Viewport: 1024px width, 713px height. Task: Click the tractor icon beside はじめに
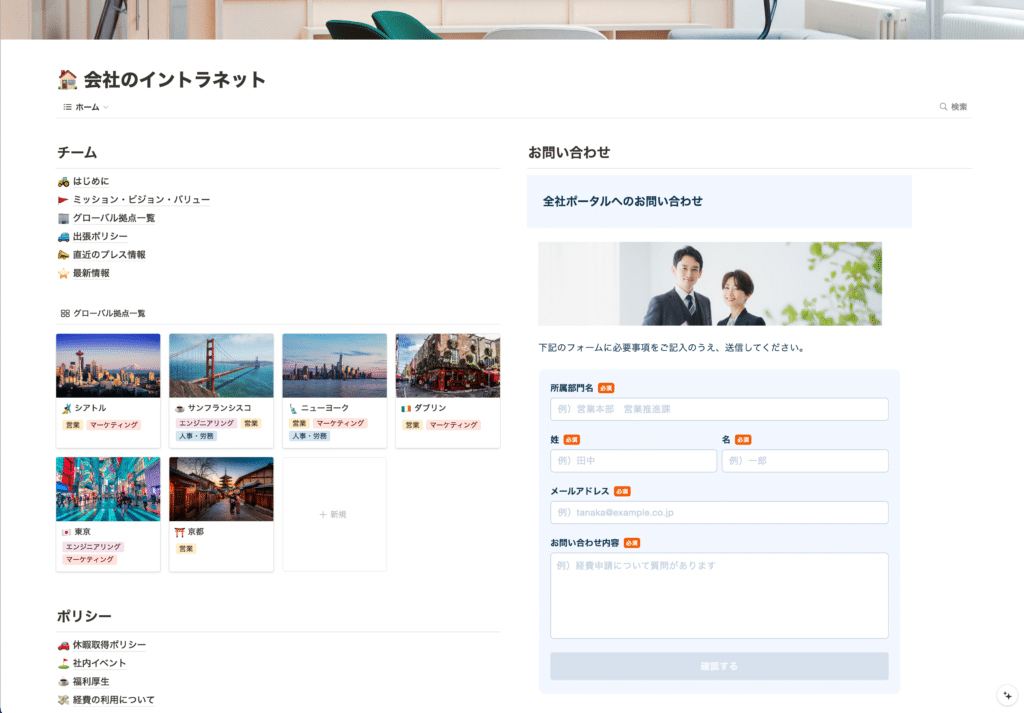pos(65,181)
